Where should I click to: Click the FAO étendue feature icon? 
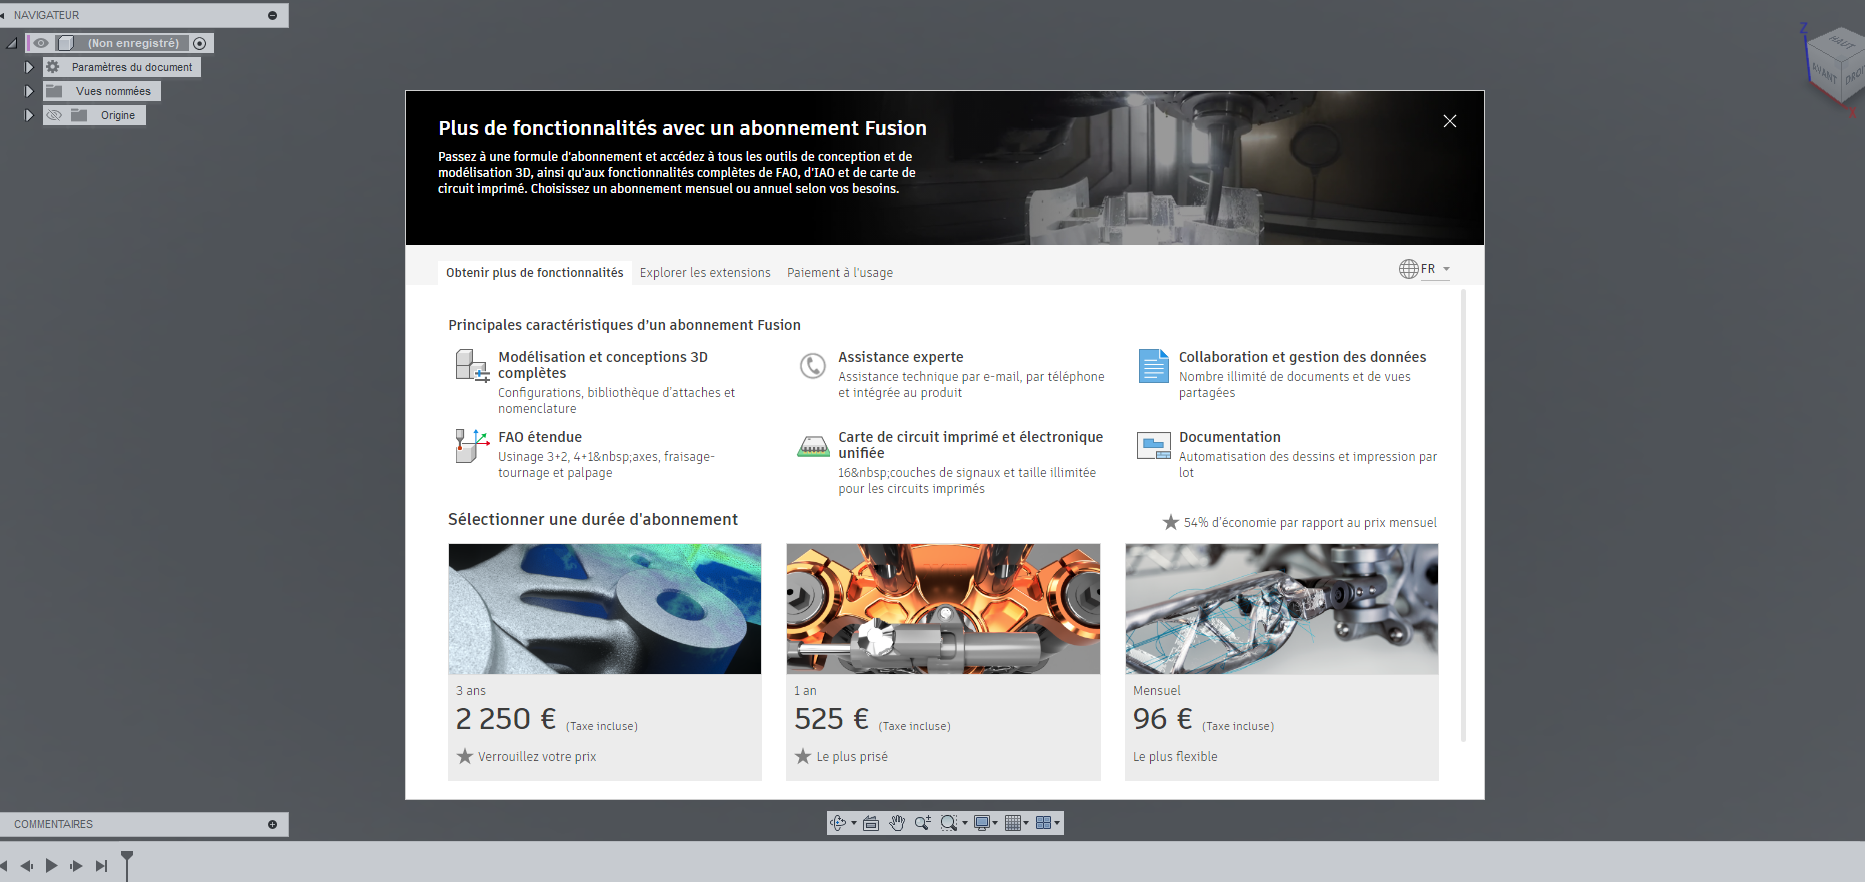(x=472, y=445)
